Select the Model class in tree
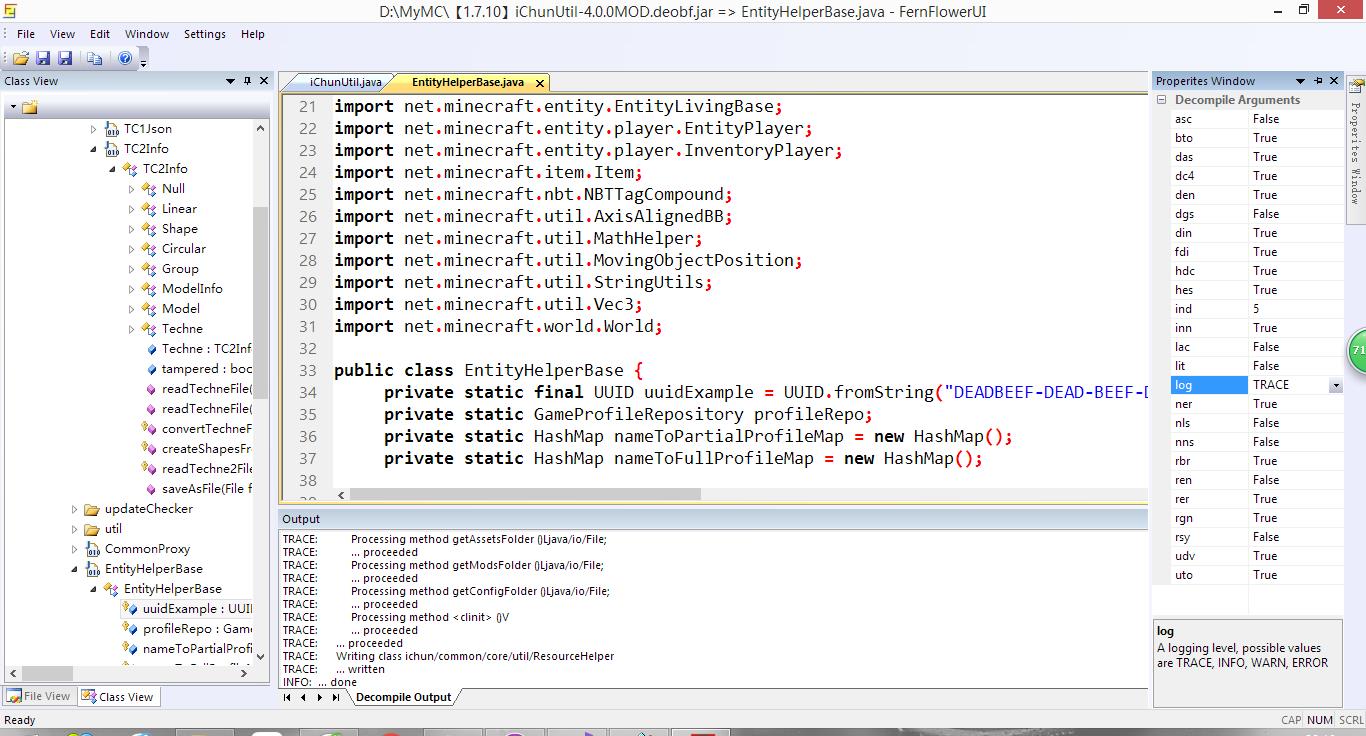The width and height of the screenshot is (1366, 736). pos(181,309)
